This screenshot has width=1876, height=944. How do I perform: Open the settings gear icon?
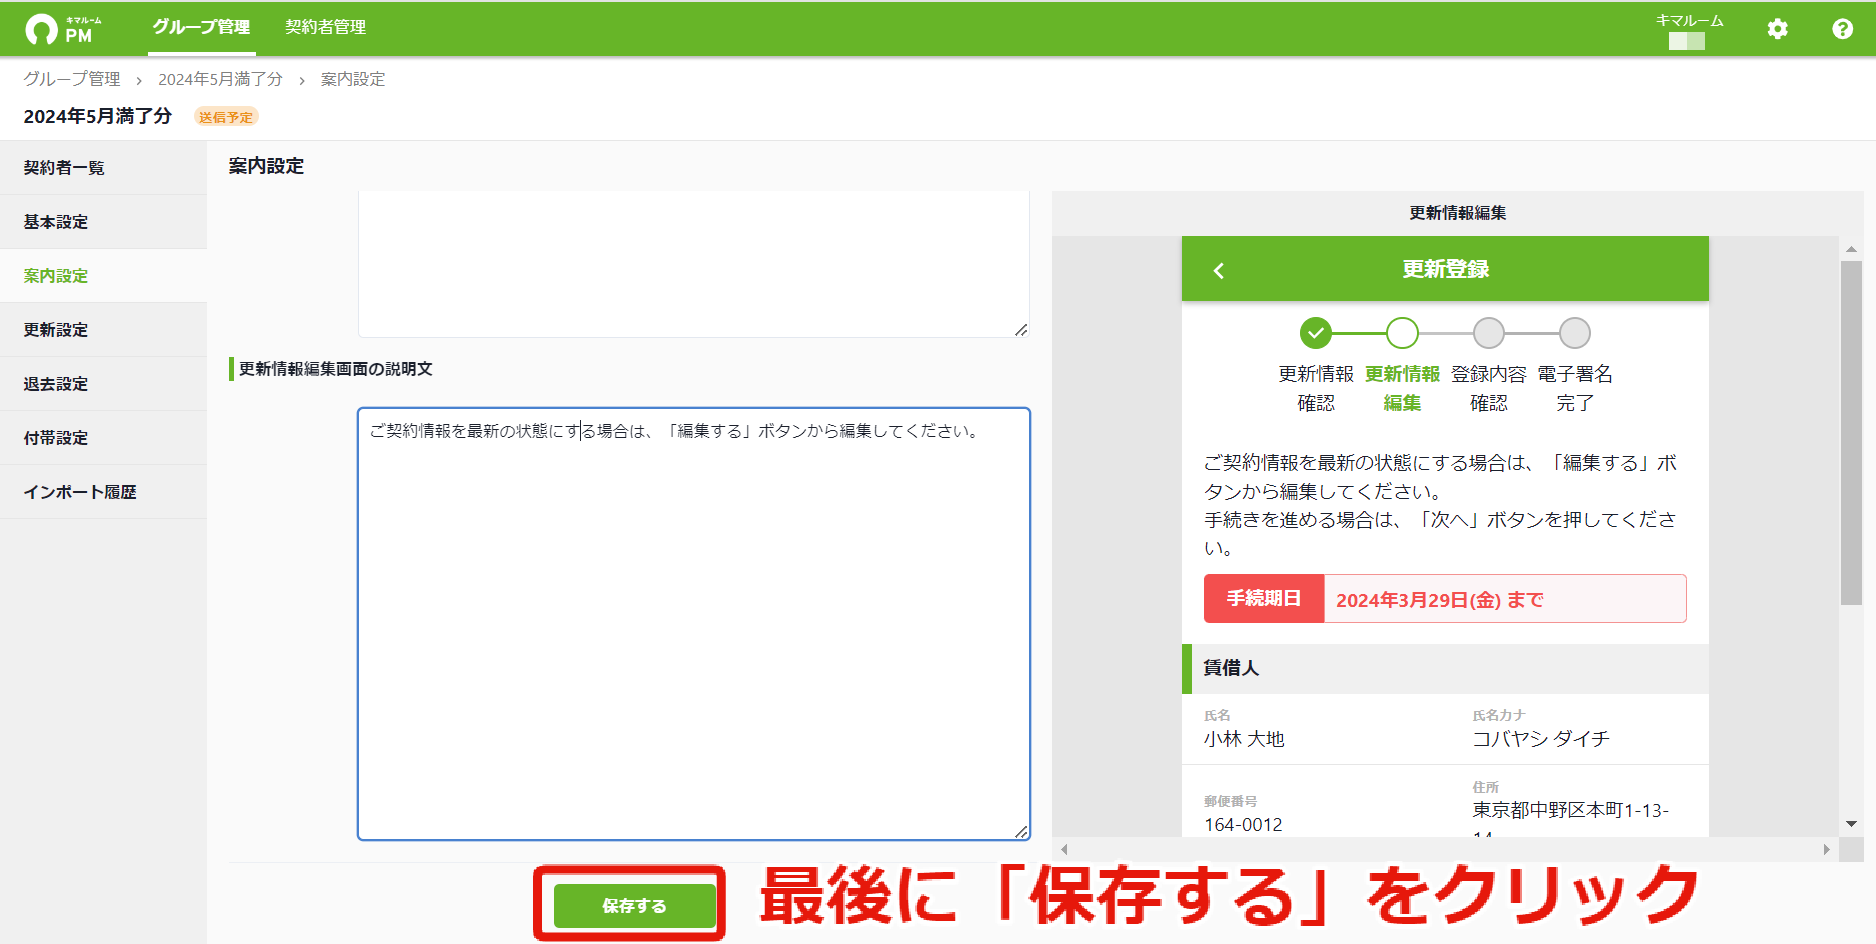[1777, 29]
